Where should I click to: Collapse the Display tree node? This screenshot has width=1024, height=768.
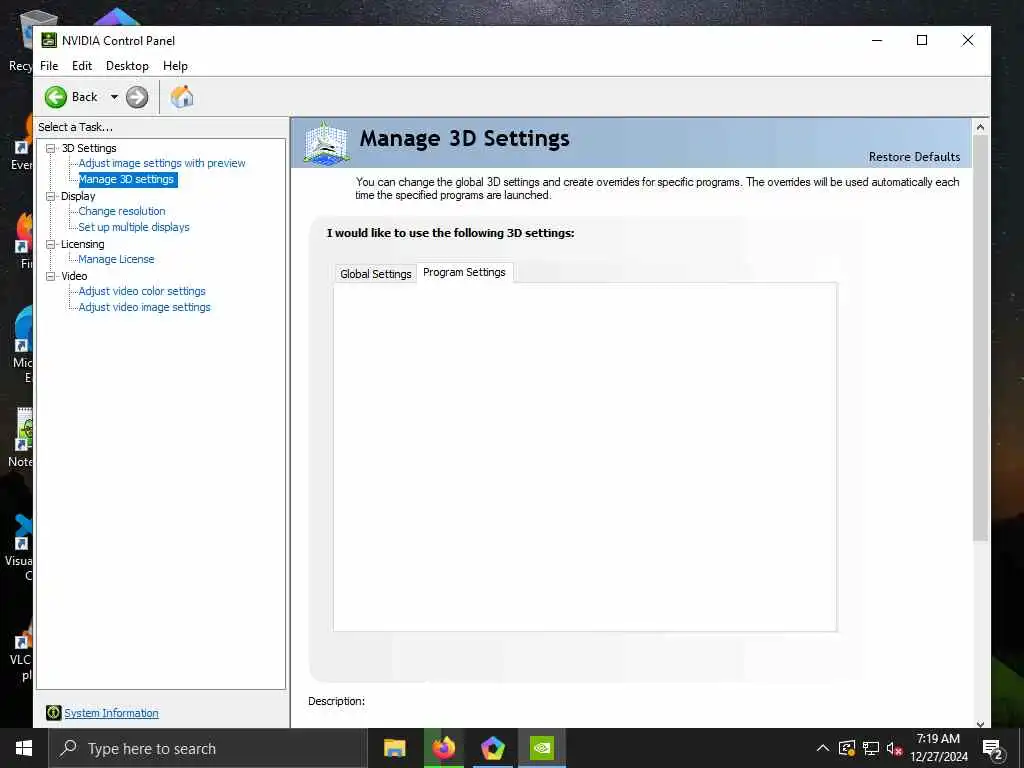[x=50, y=196]
